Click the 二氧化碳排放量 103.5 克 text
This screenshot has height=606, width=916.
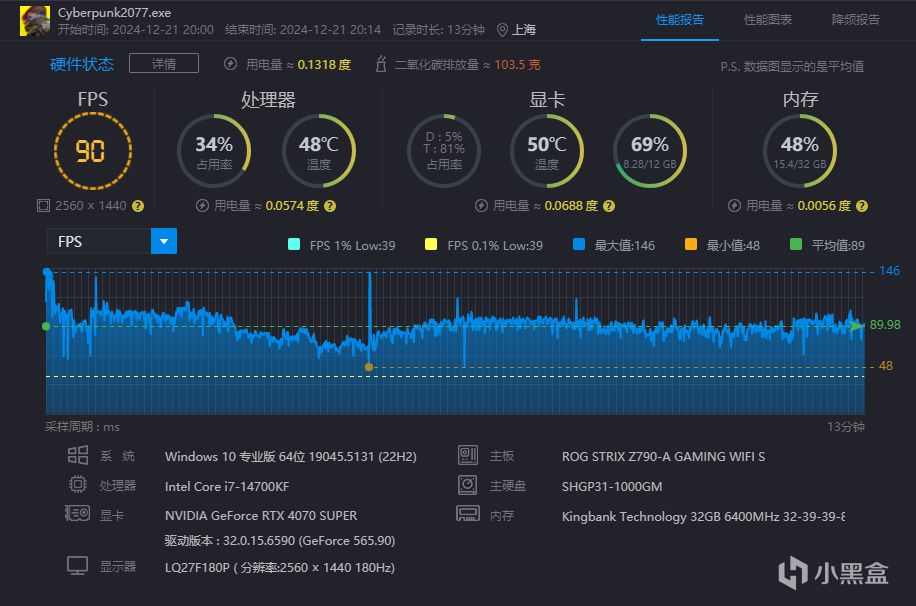[x=467, y=64]
